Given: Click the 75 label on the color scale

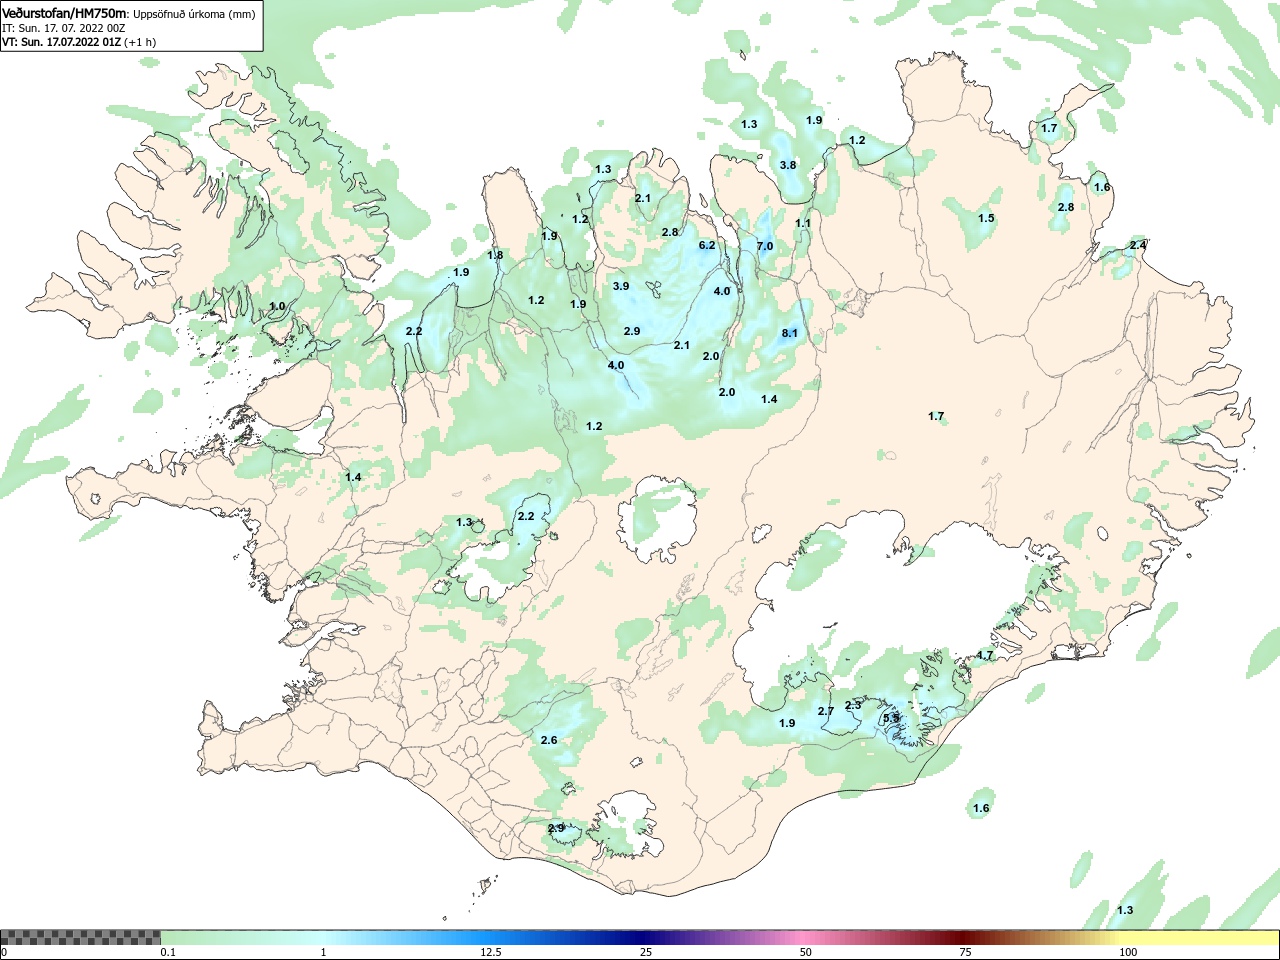Looking at the screenshot, I should click(x=965, y=952).
